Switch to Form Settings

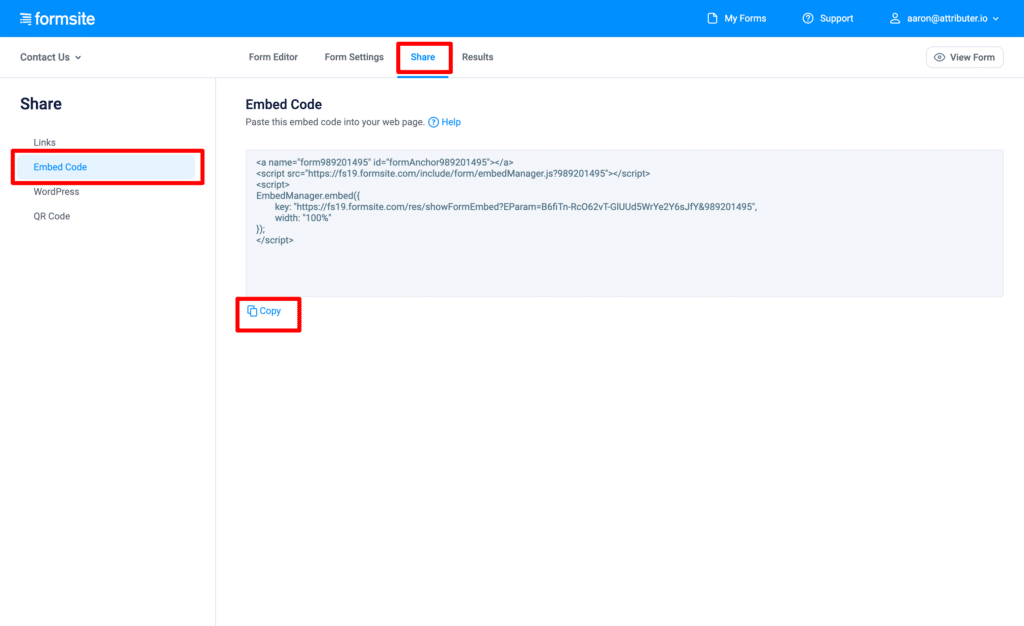[354, 57]
